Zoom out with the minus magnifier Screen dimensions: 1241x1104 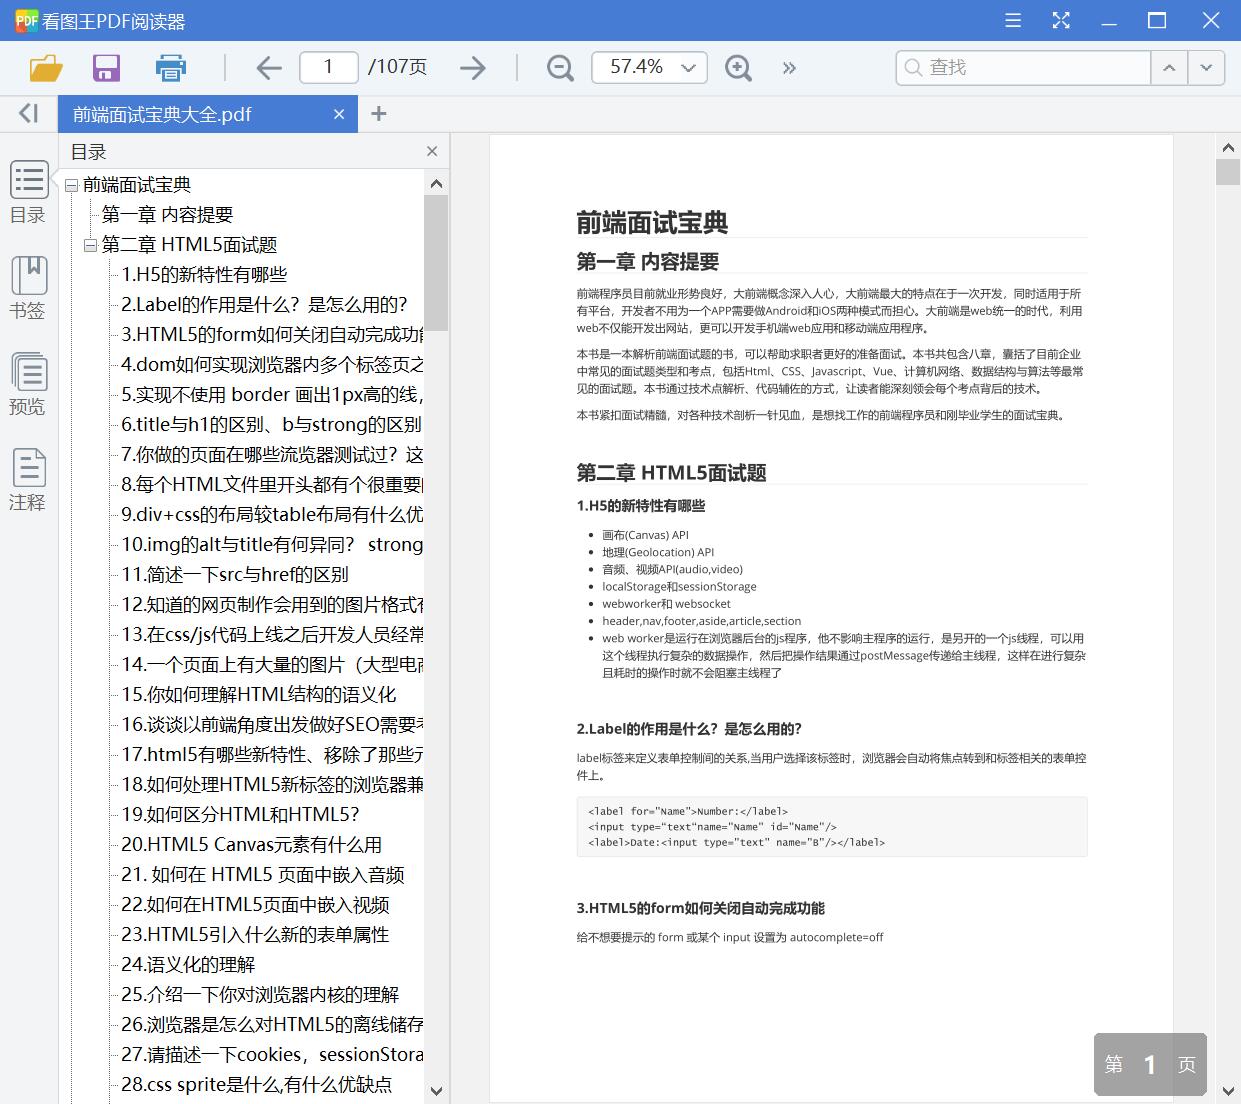[560, 67]
